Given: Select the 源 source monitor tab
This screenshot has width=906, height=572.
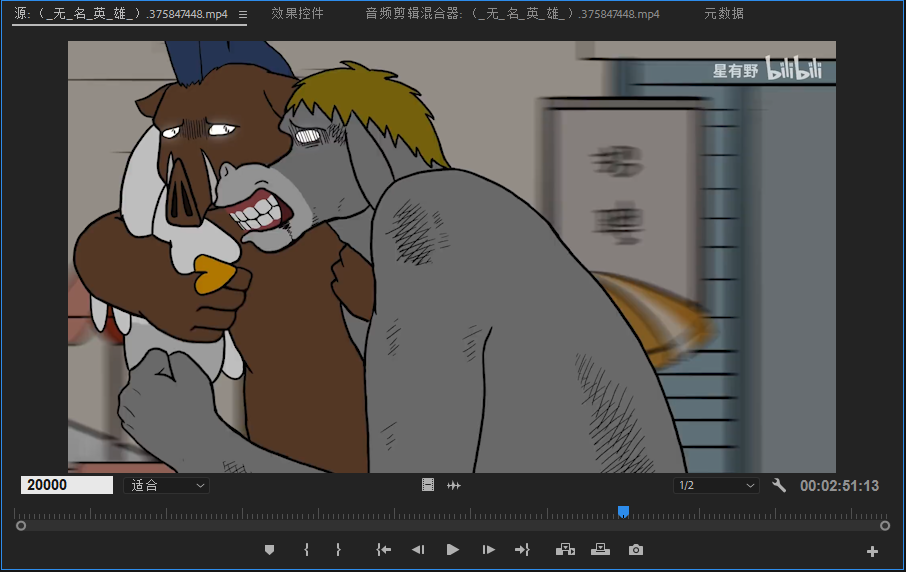Looking at the screenshot, I should coord(121,13).
